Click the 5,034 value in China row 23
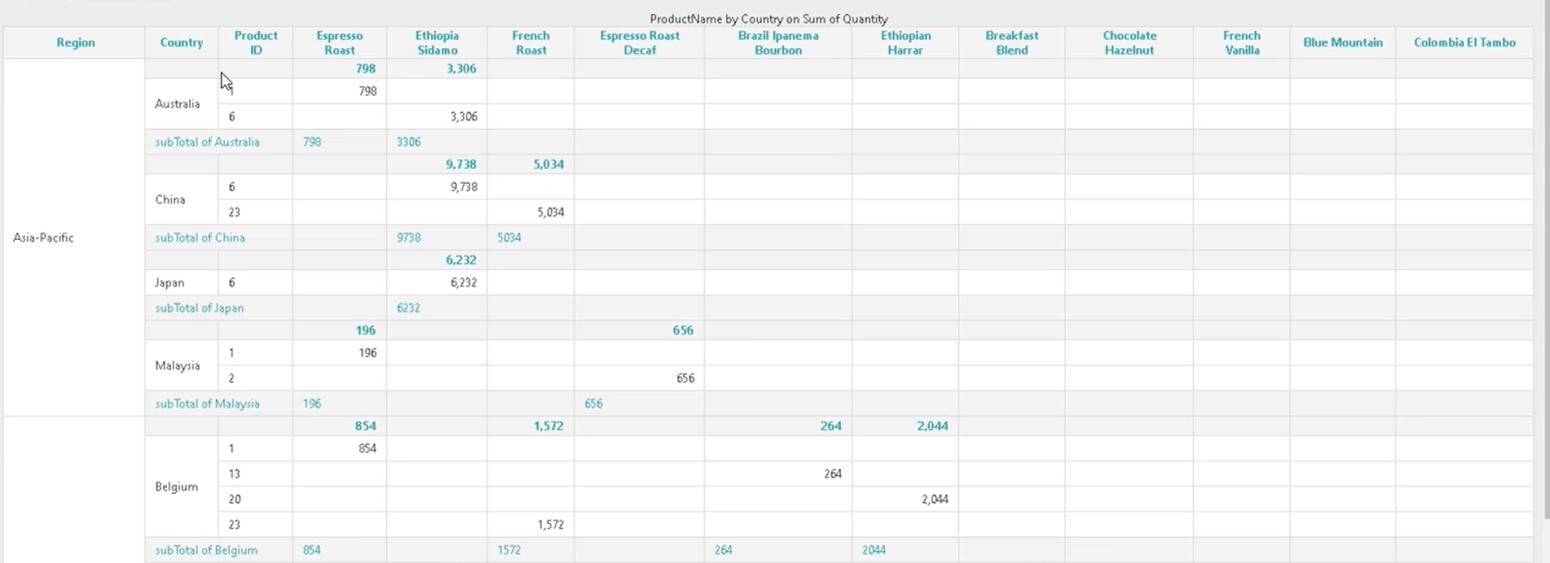Image resolution: width=1550 pixels, height=563 pixels. point(550,212)
